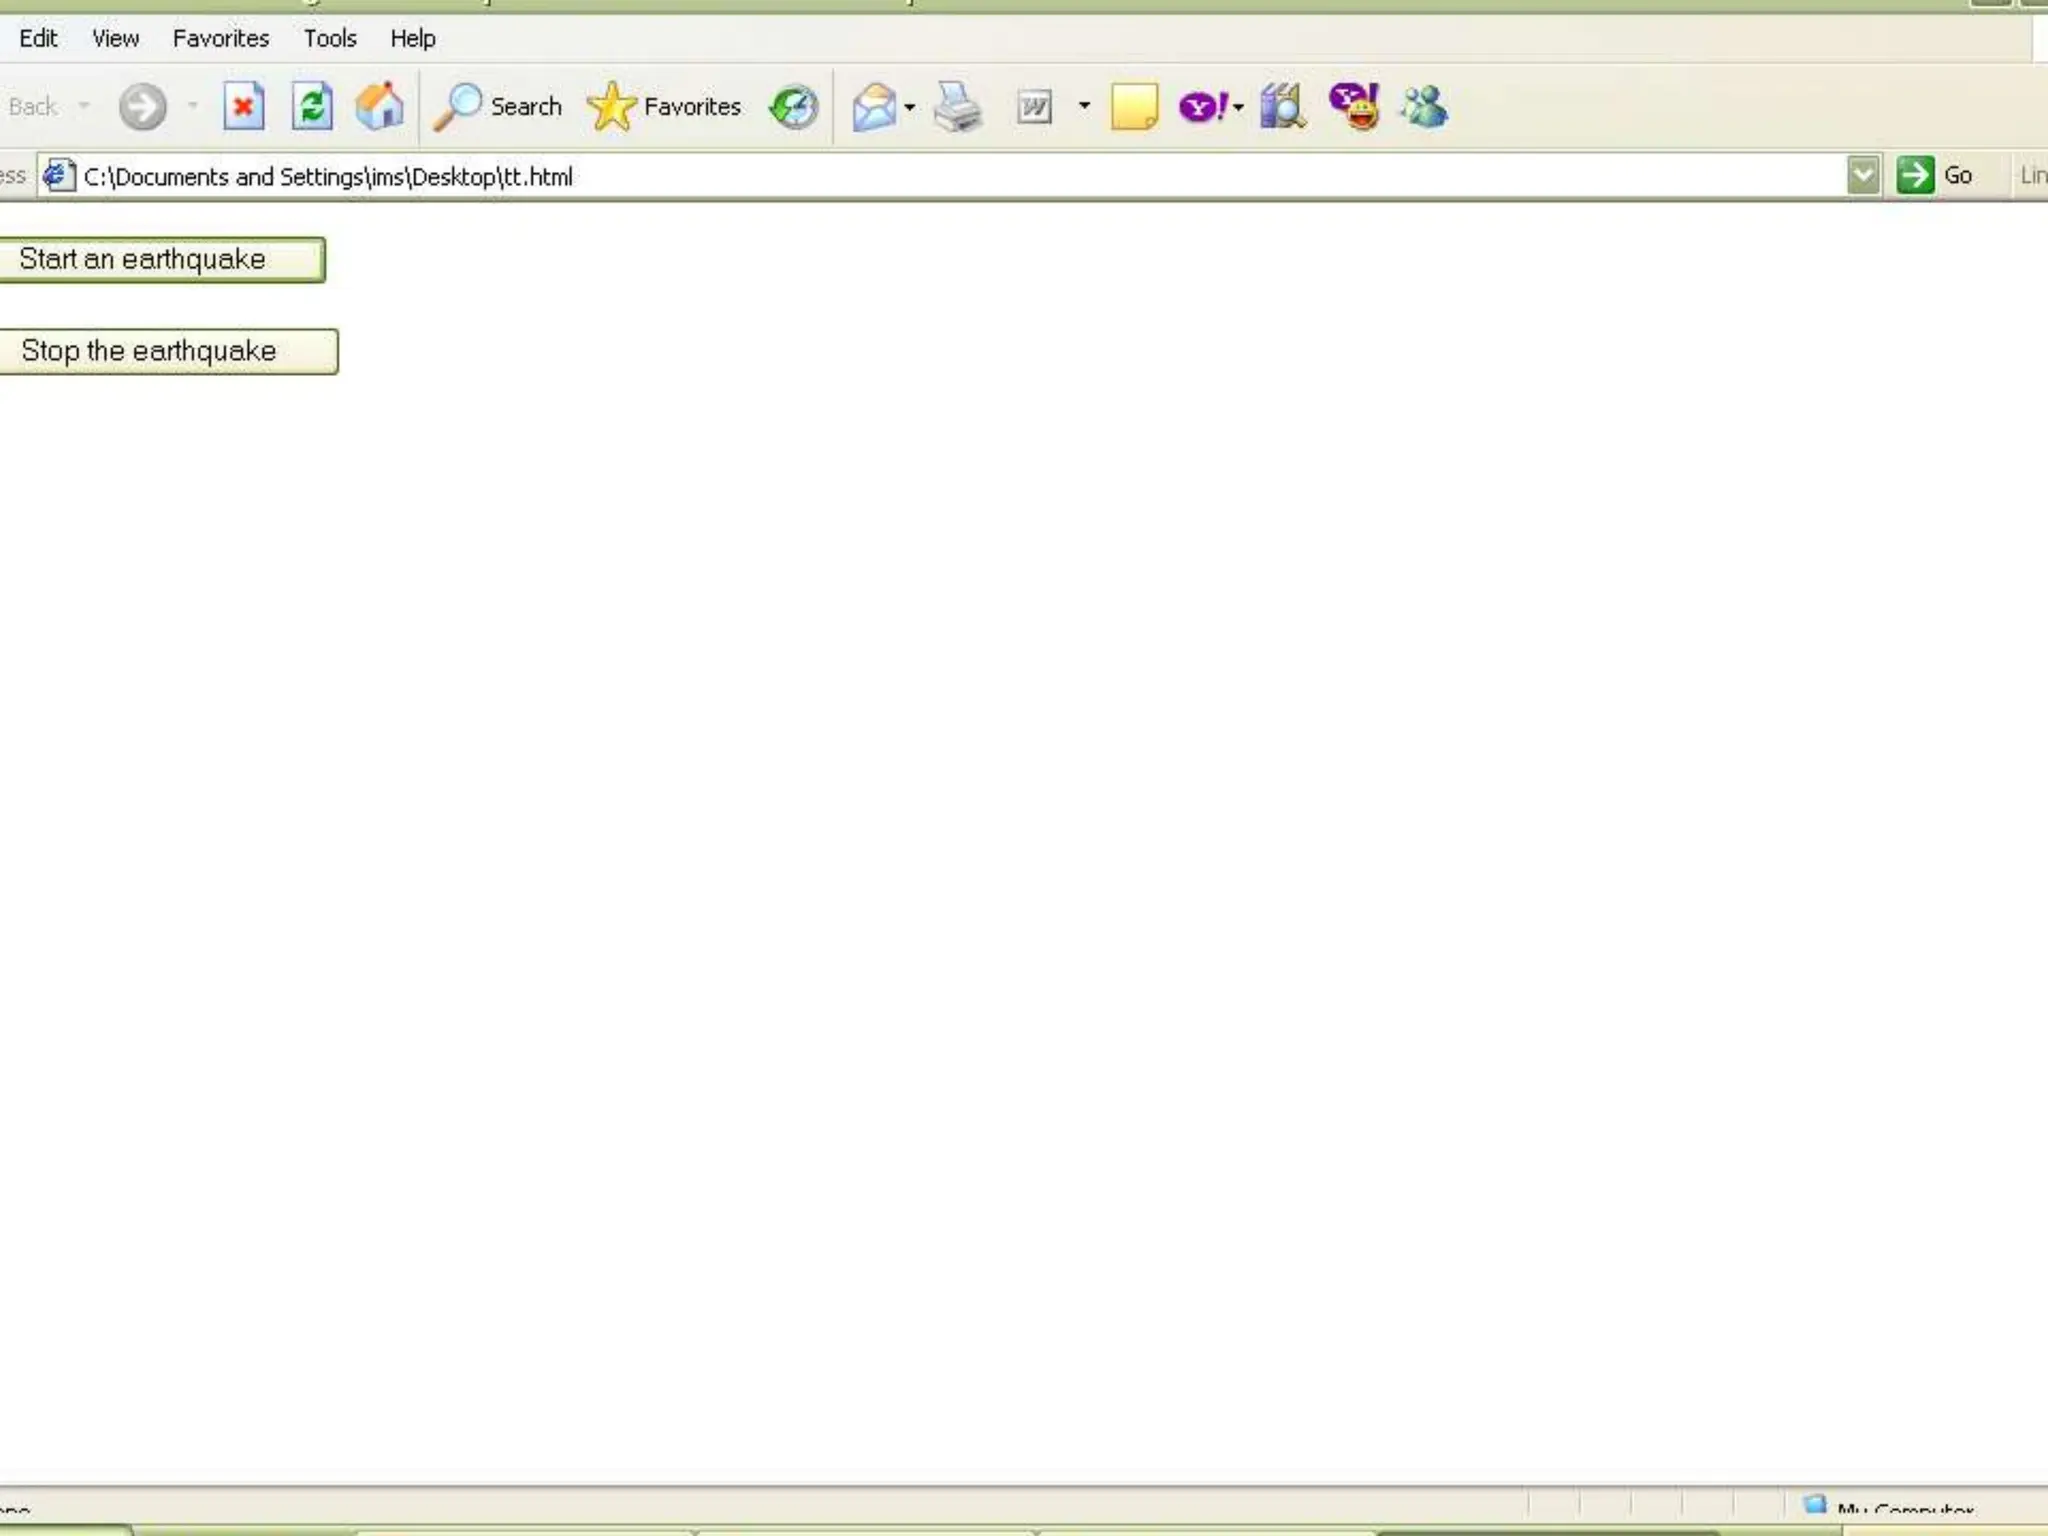Screen dimensions: 2048x1536
Task: Launch Windows Messenger icon
Action: pos(1424,106)
